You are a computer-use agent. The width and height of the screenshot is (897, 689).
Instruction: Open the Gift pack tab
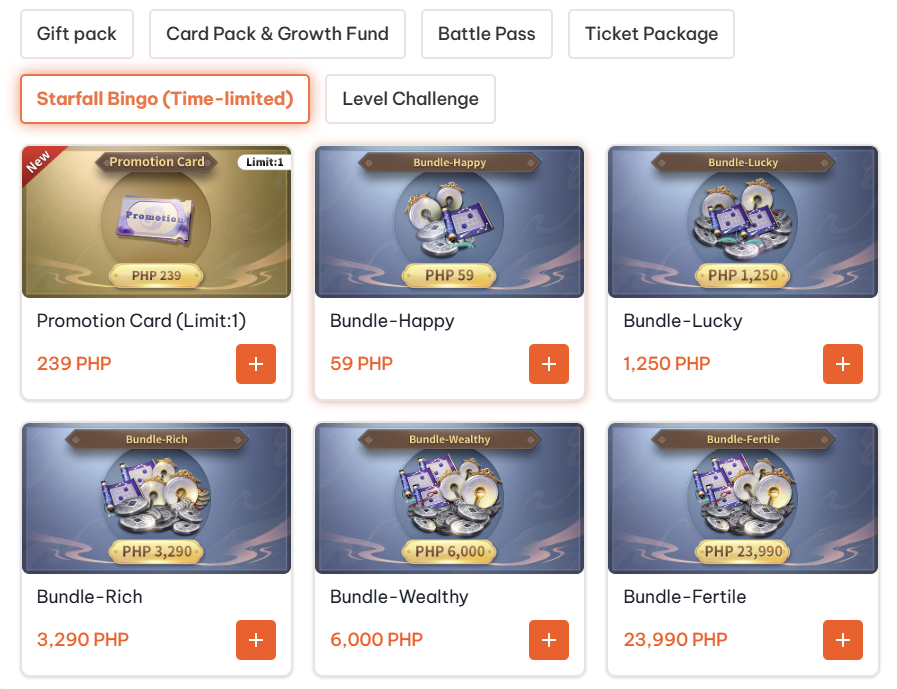(77, 34)
